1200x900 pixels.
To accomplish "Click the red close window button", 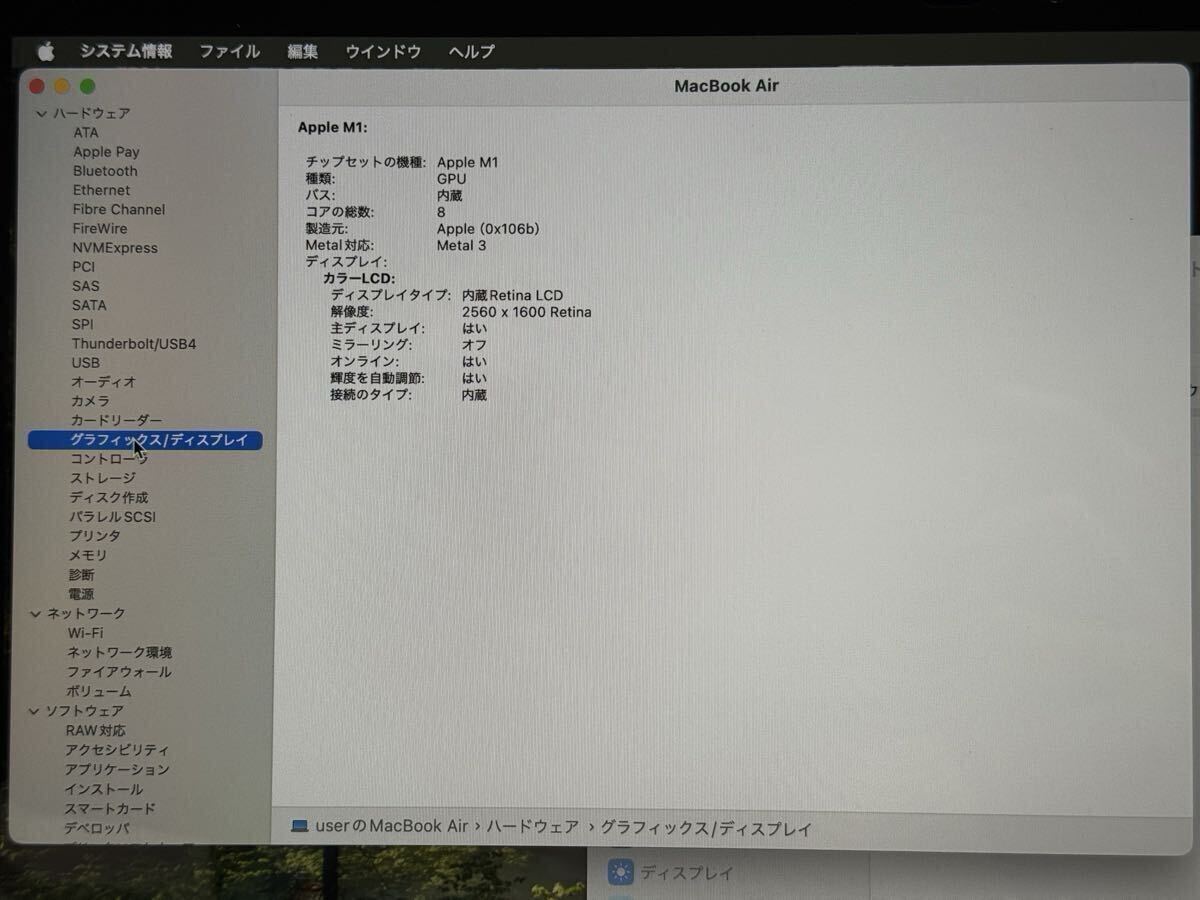I will (37, 87).
